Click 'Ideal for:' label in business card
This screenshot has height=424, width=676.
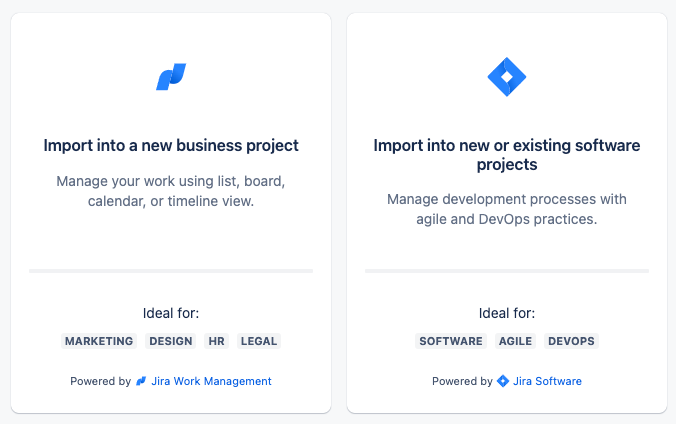coord(171,313)
